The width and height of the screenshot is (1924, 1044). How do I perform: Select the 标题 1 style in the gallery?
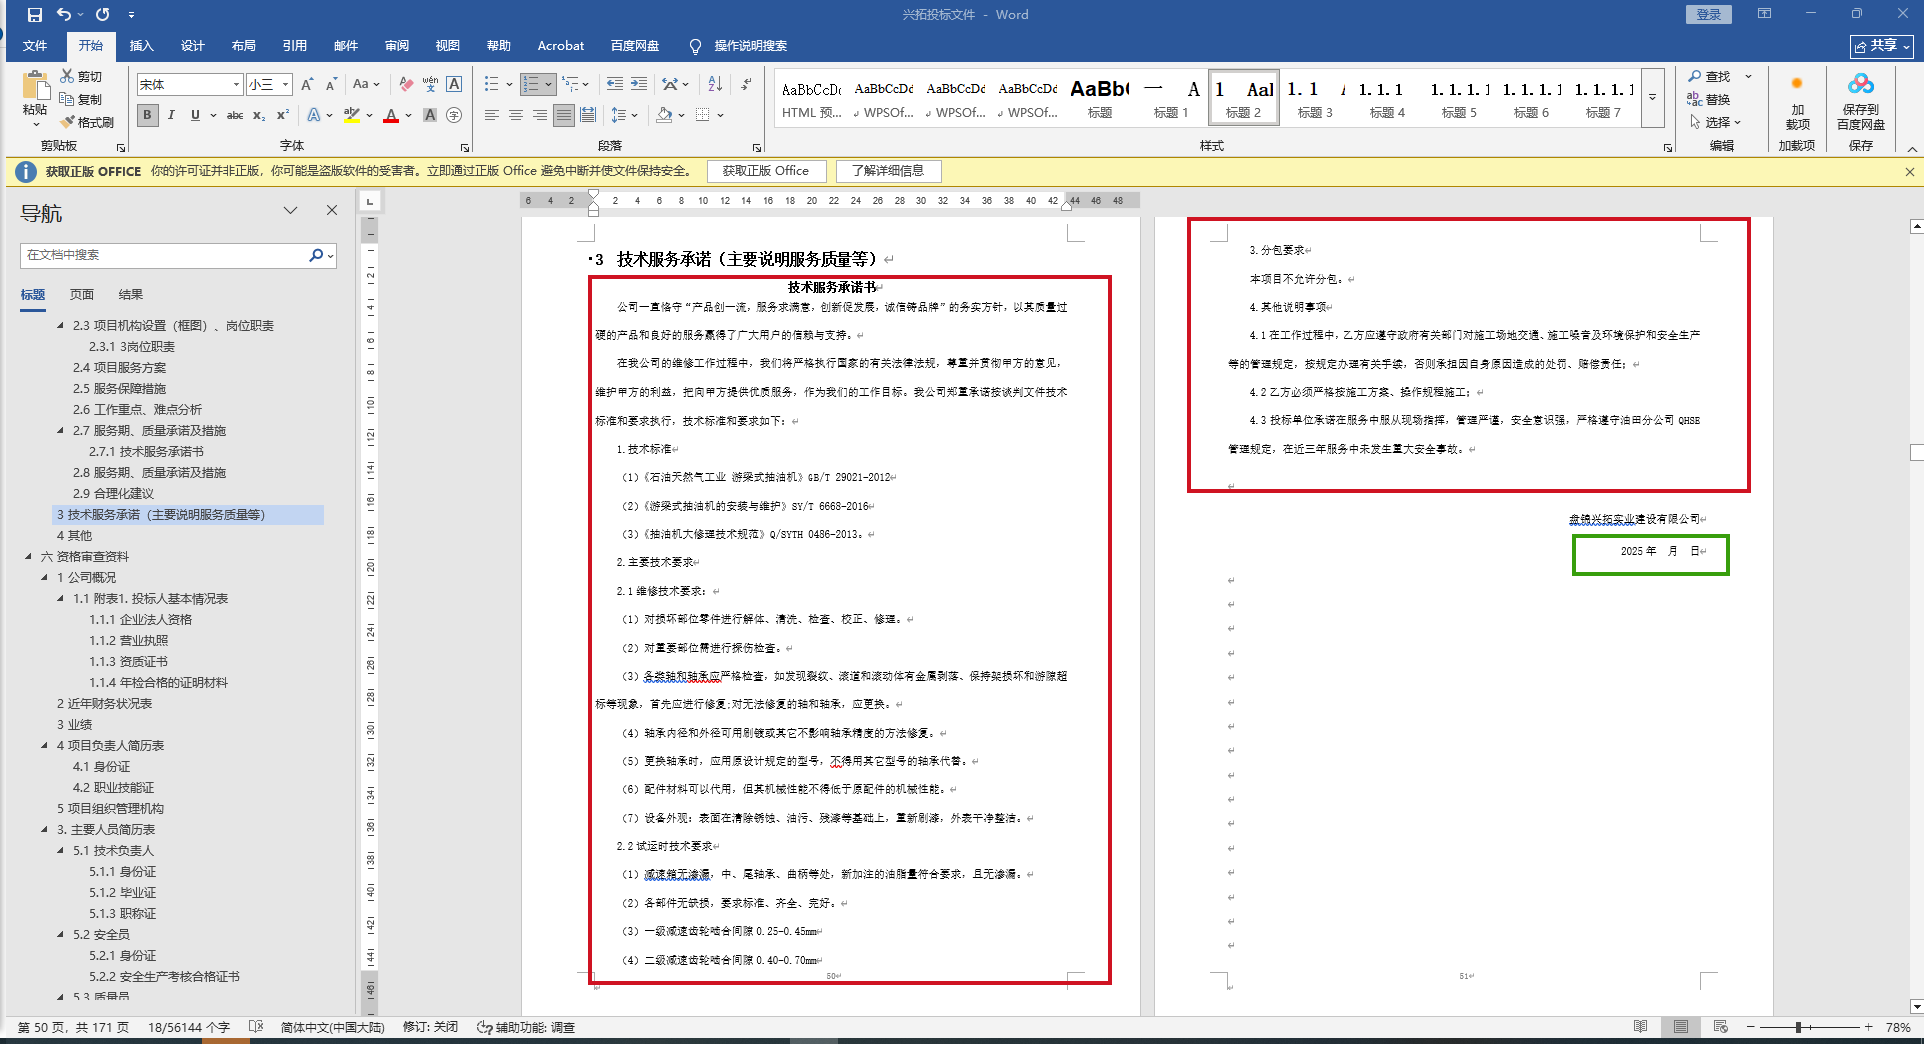pyautogui.click(x=1171, y=98)
